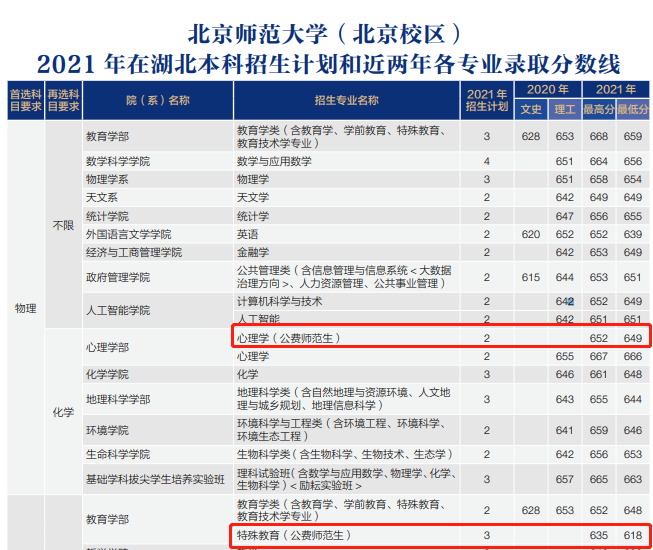Click the subtitle about 2021年在湖北本科招生计划
The height and width of the screenshot is (550, 653).
[x=329, y=64]
